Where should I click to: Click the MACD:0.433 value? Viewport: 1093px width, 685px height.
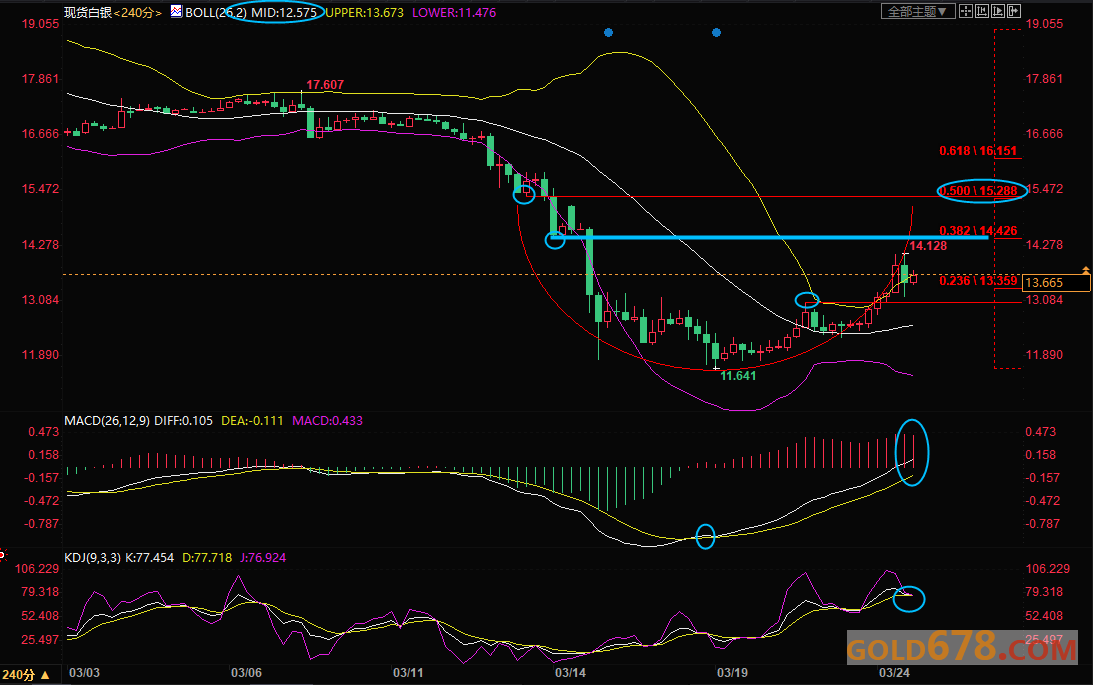[x=328, y=421]
